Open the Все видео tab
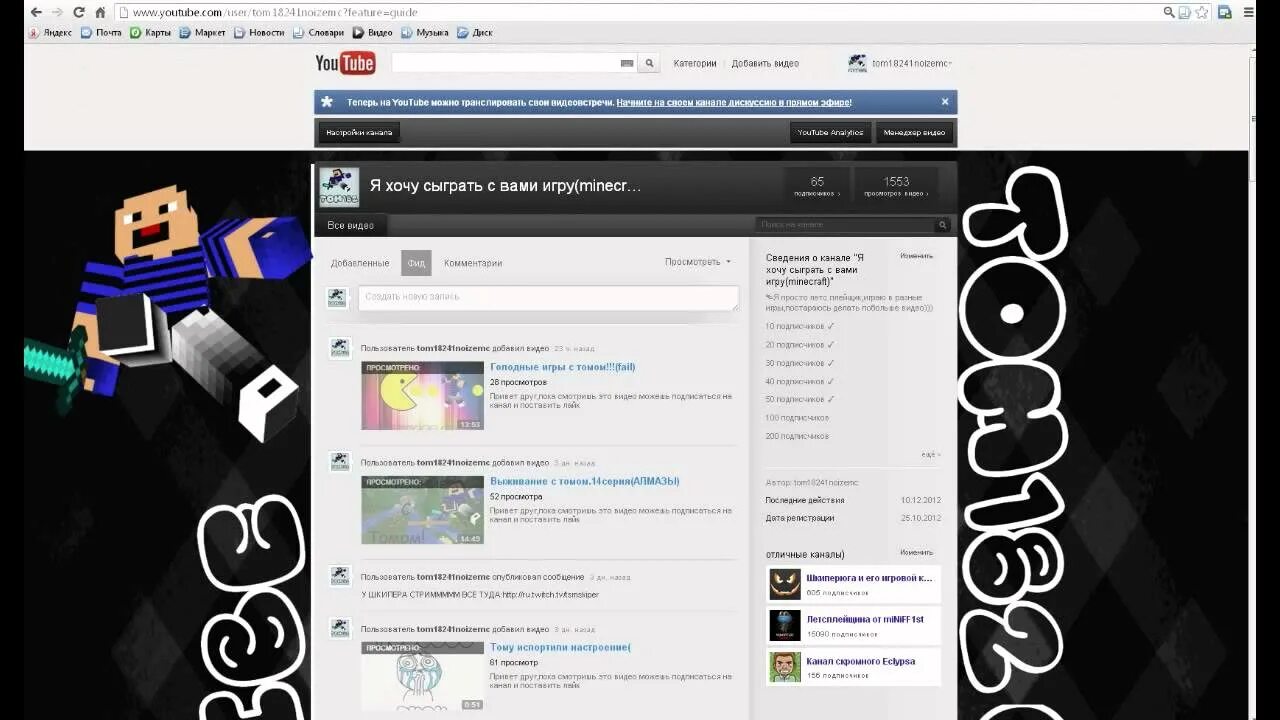This screenshot has height=720, width=1280. [x=350, y=226]
